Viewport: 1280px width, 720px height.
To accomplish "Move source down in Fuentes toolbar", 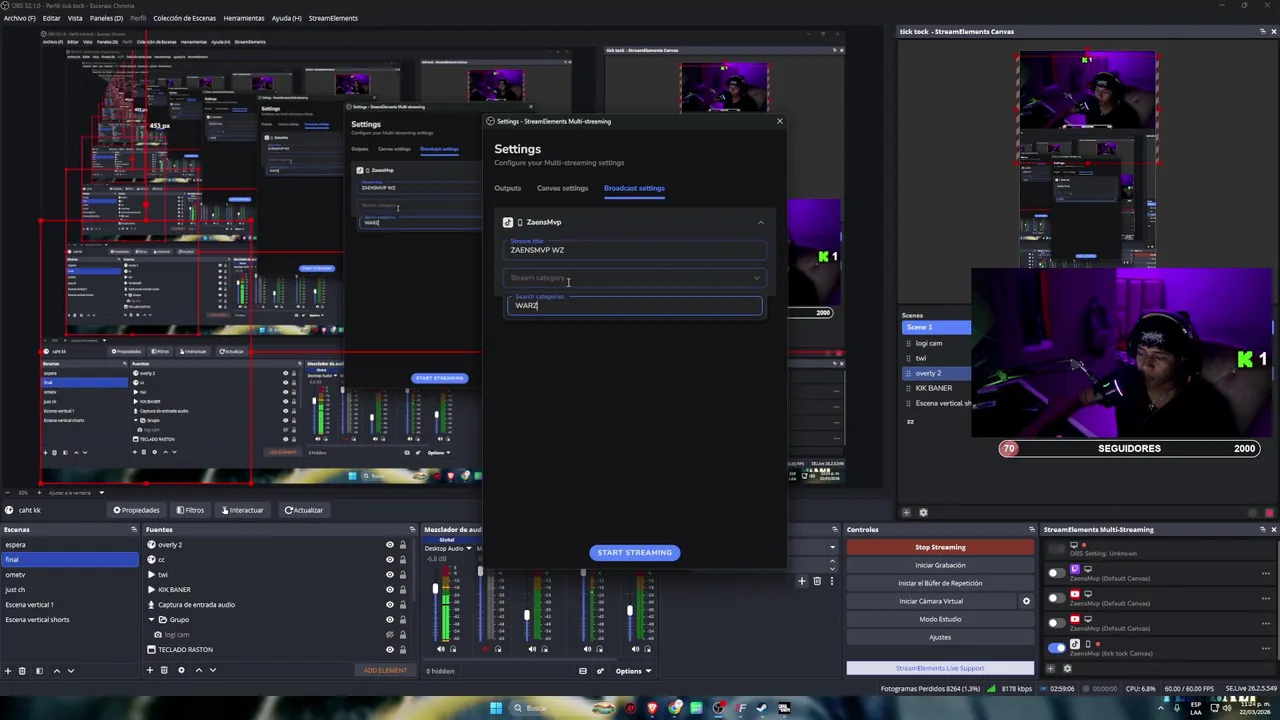I will tap(212, 670).
